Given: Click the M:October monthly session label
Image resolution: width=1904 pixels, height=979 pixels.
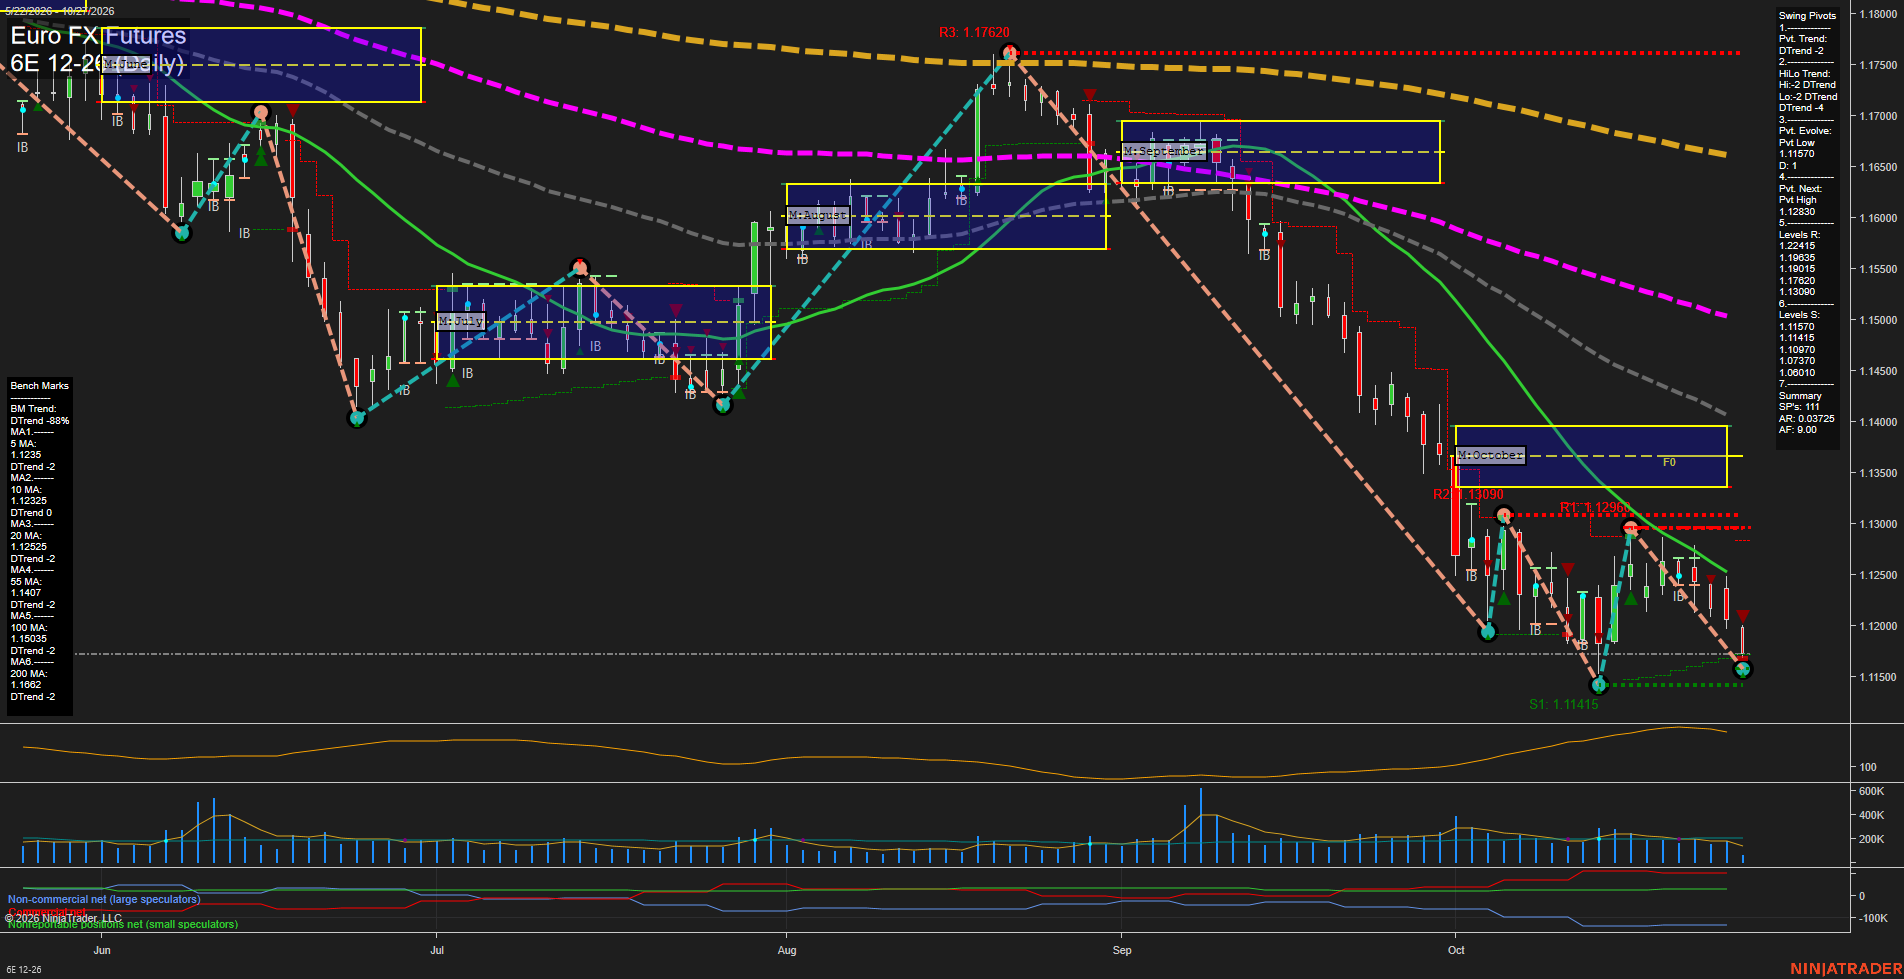Looking at the screenshot, I should 1490,455.
